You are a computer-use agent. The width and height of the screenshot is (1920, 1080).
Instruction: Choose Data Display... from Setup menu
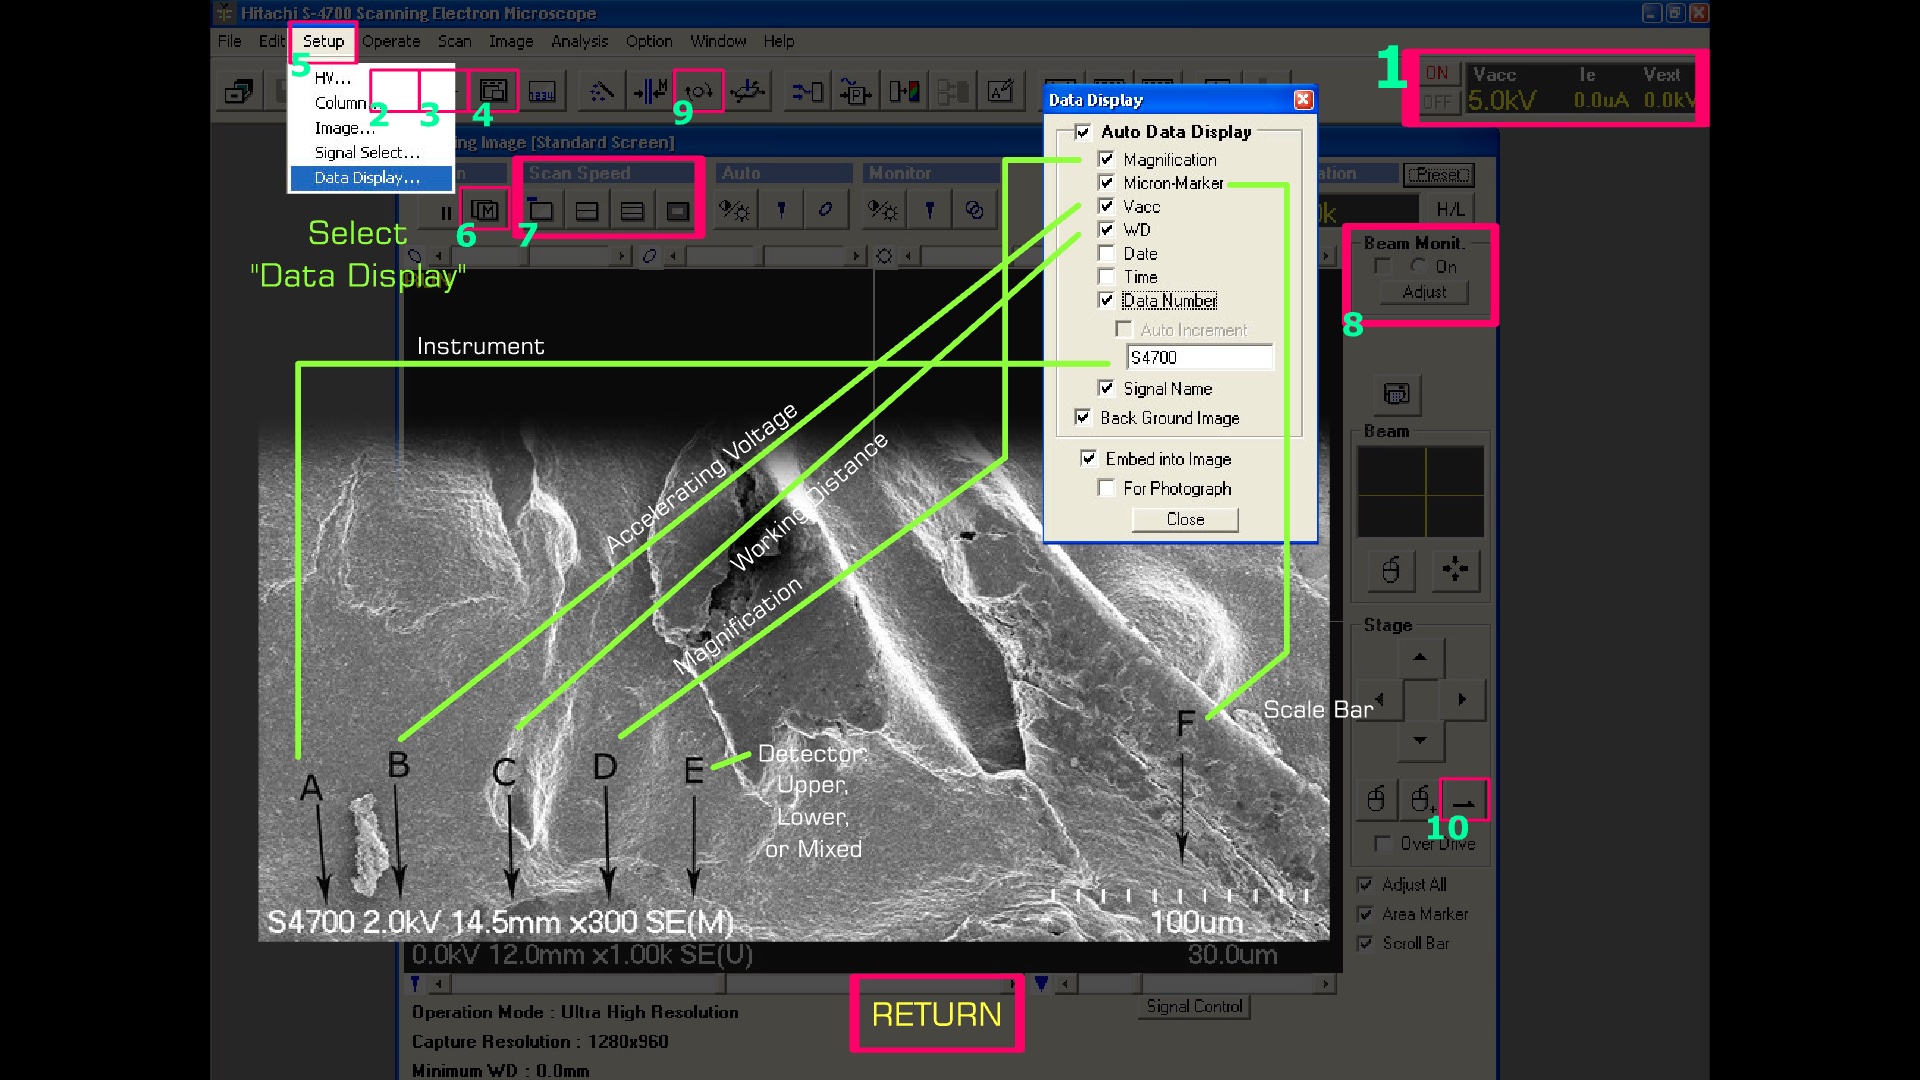[x=371, y=177]
